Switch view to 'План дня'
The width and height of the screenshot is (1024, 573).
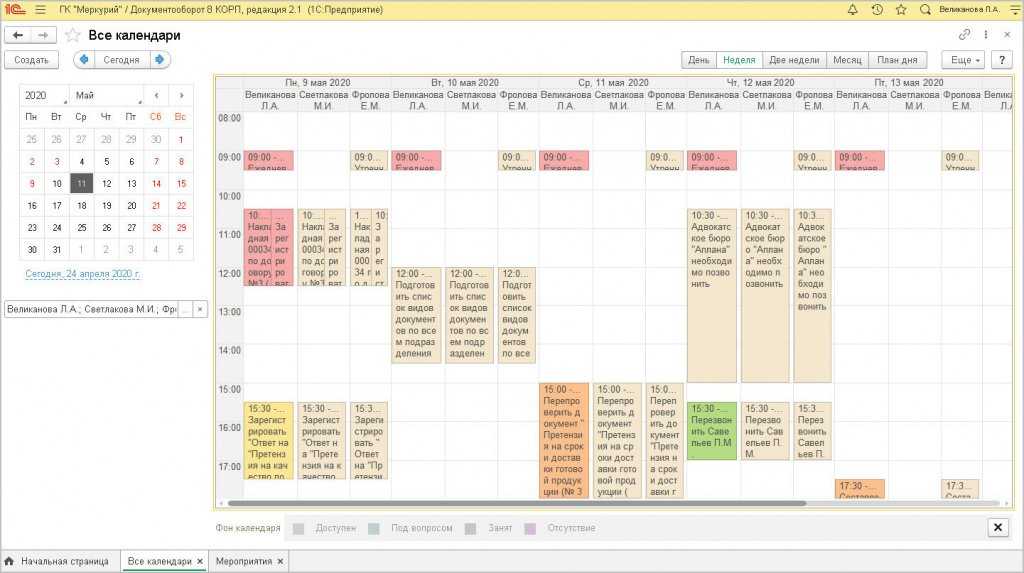[x=897, y=60]
